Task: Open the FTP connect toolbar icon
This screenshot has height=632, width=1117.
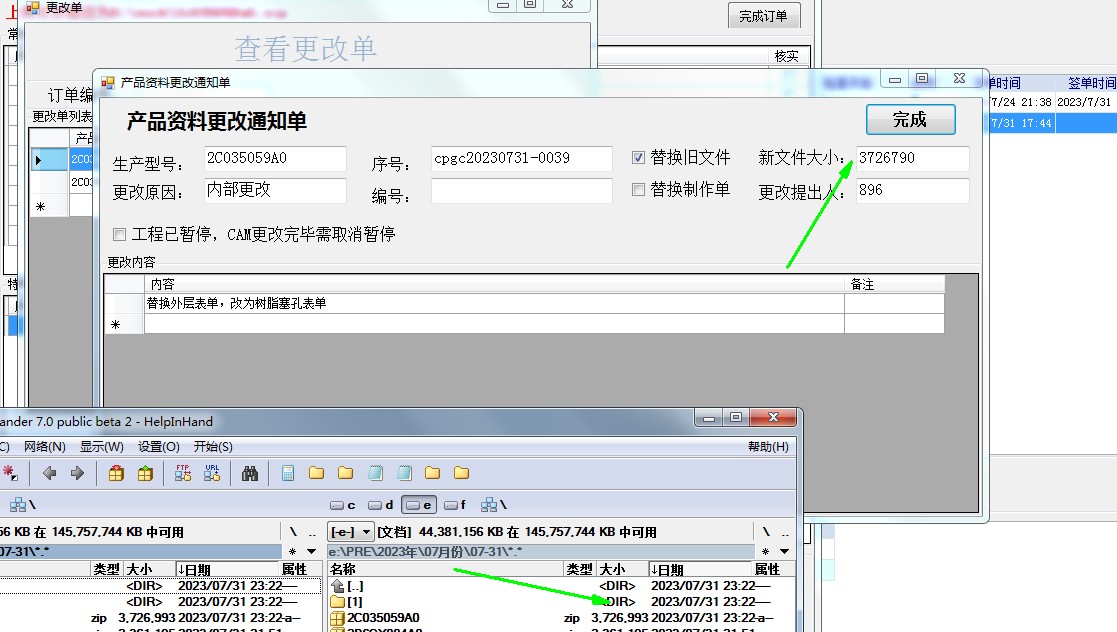Action: [183, 473]
